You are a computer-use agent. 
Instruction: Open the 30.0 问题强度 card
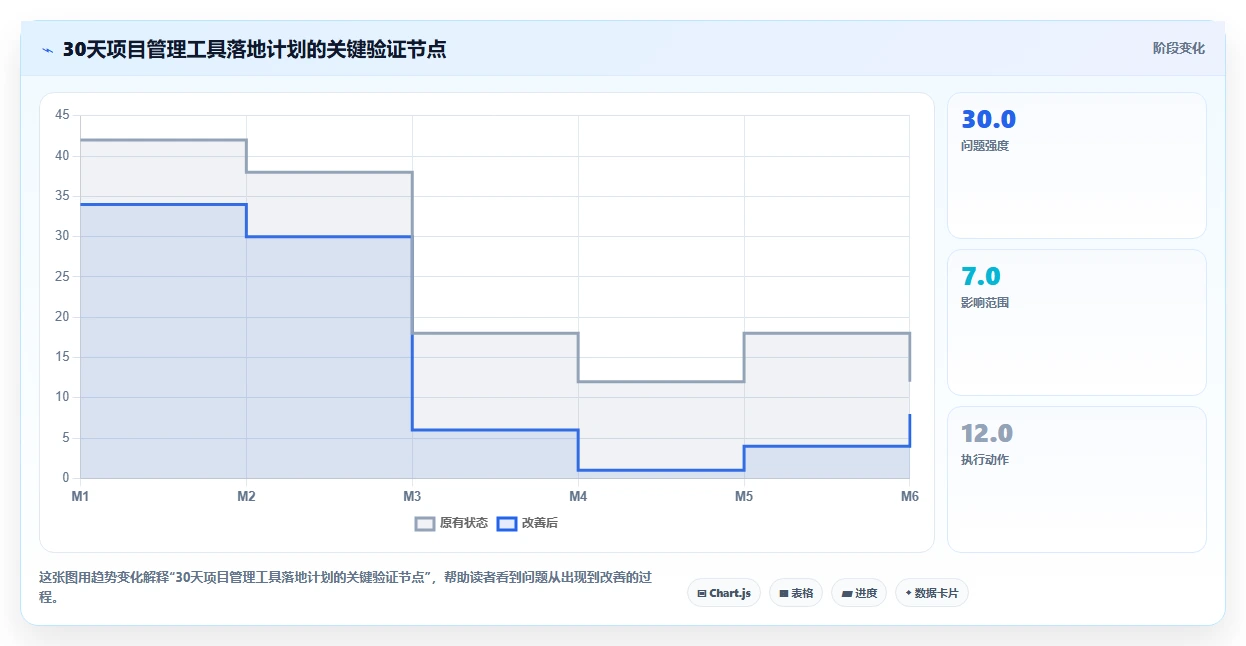pyautogui.click(x=1077, y=165)
